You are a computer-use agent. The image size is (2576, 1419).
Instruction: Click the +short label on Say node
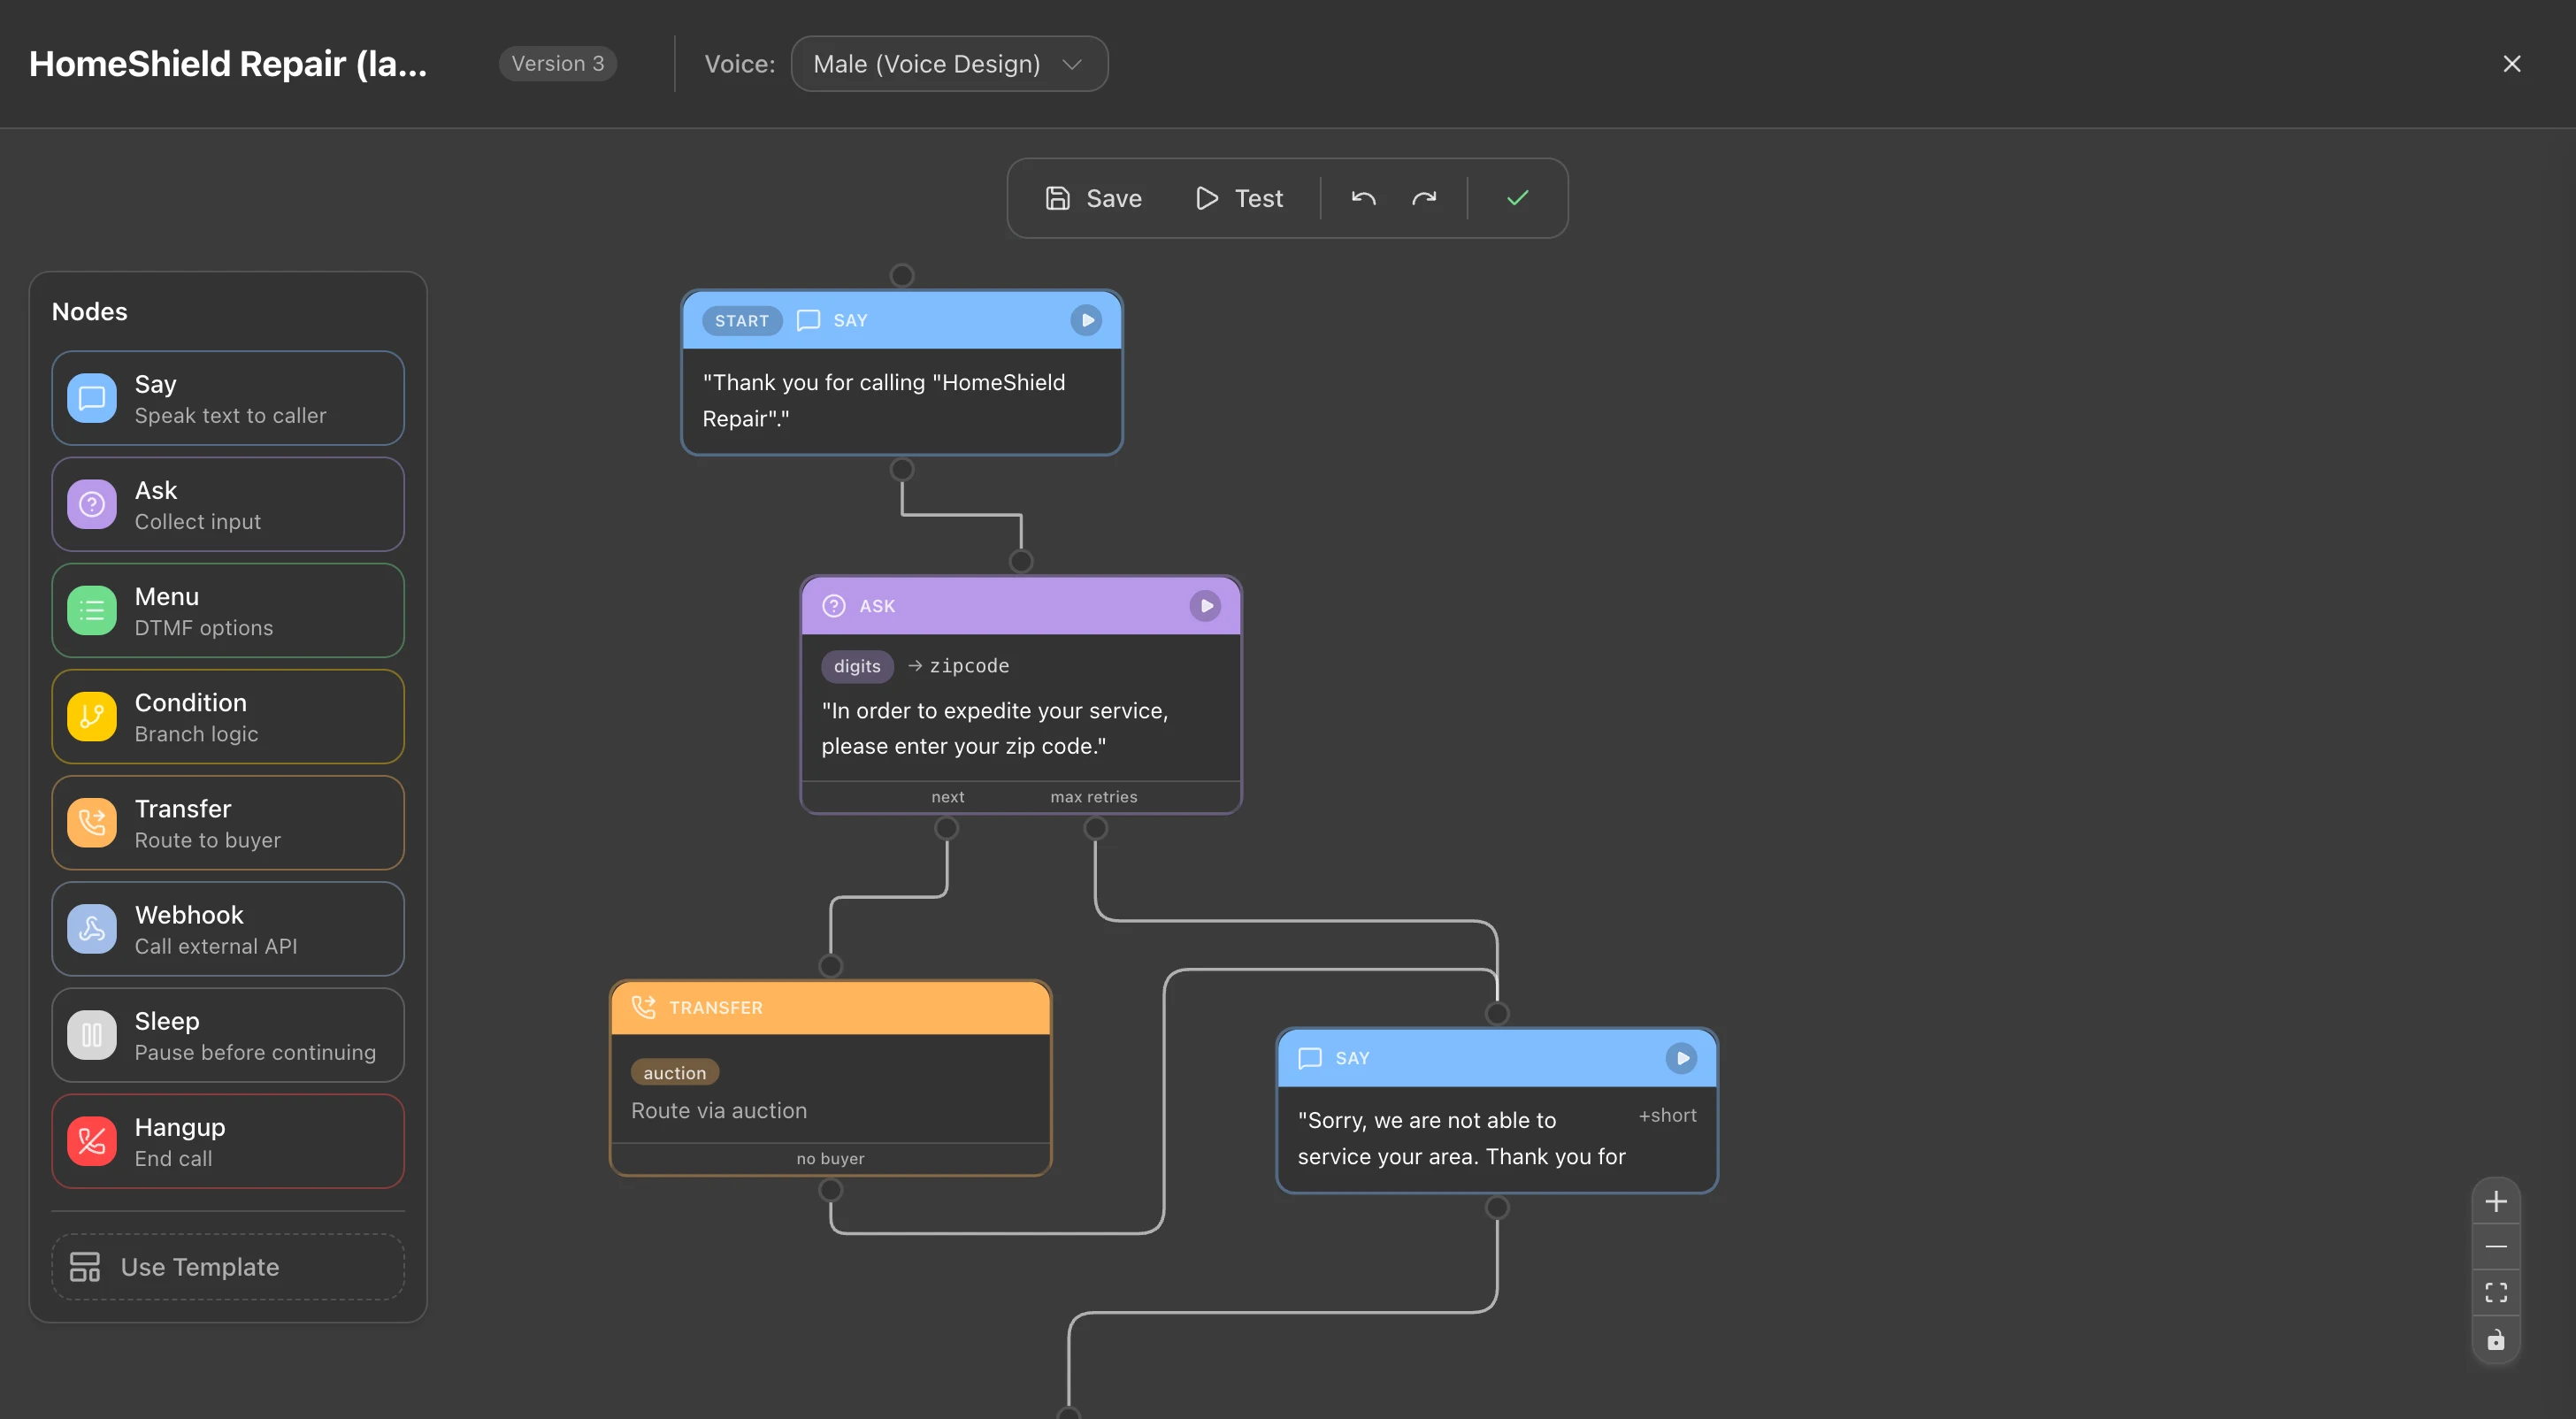click(x=1667, y=1115)
